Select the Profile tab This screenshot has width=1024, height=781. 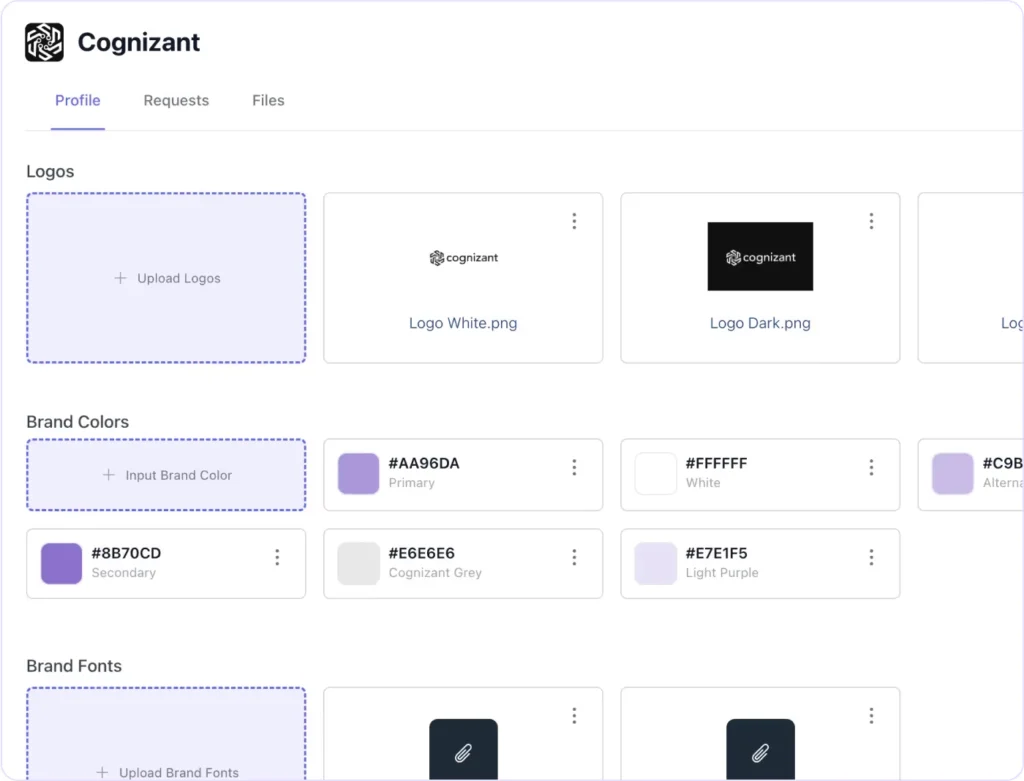[x=78, y=100]
